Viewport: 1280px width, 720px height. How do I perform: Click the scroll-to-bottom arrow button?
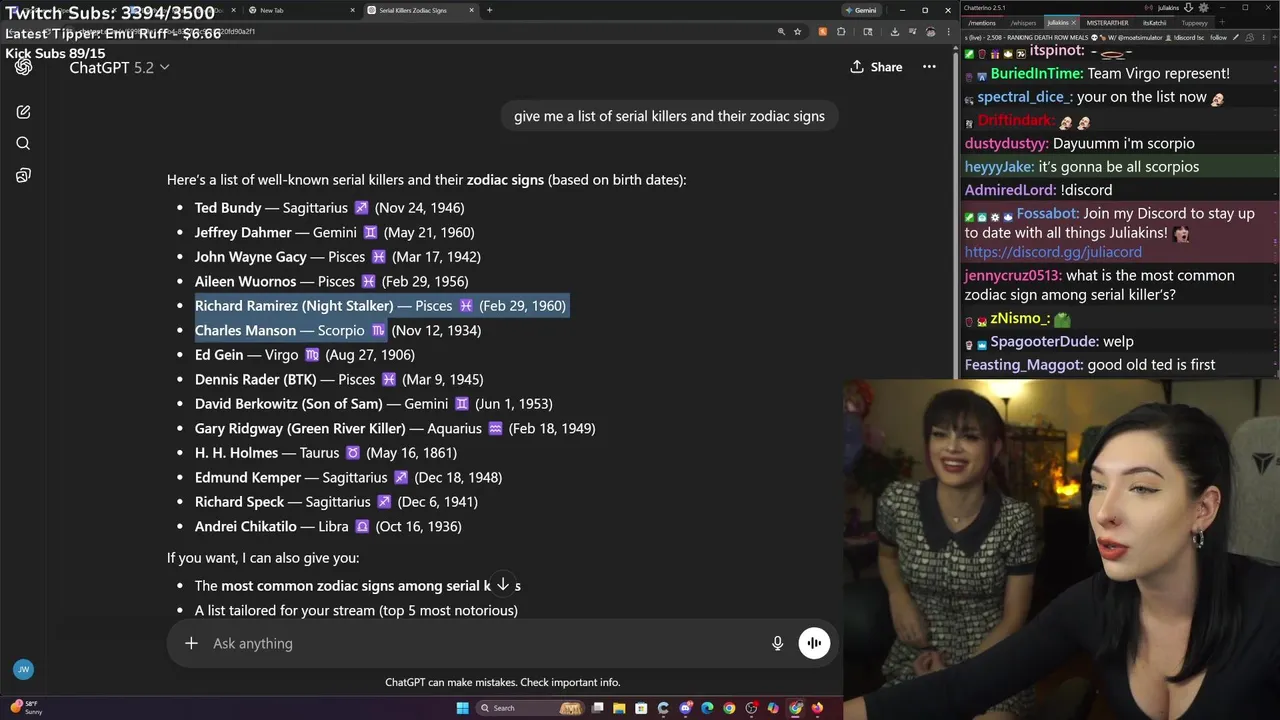tap(503, 585)
